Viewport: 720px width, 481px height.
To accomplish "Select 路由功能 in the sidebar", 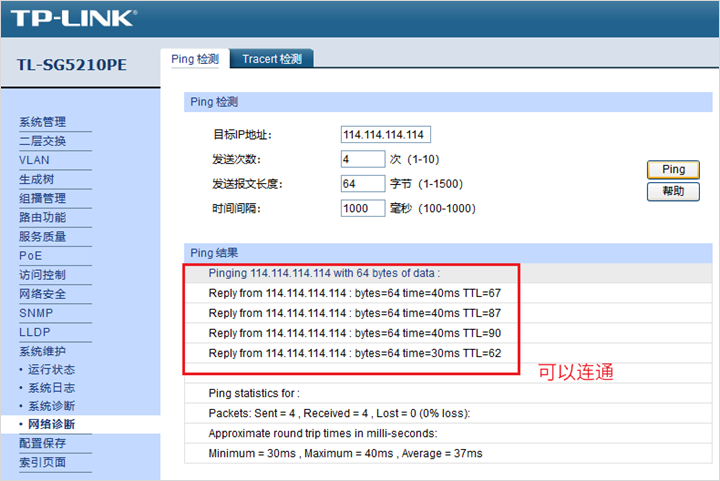I will point(42,218).
